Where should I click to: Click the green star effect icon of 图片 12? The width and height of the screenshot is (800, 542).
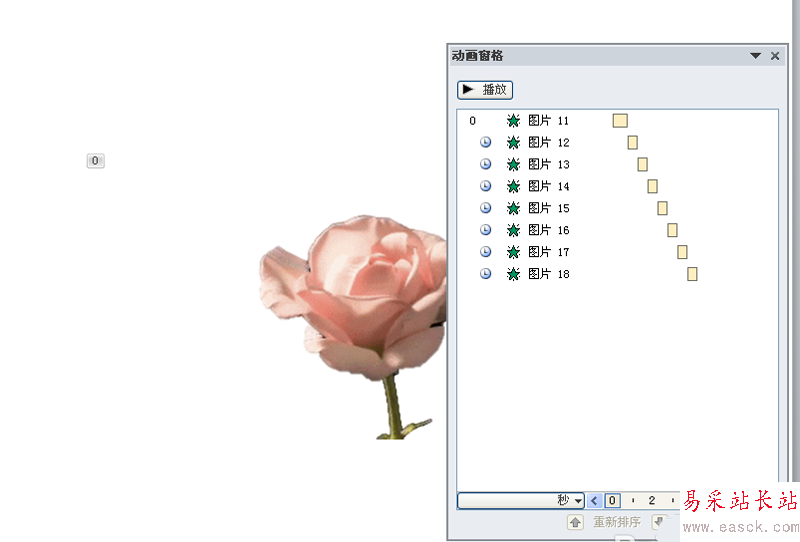[x=513, y=143]
